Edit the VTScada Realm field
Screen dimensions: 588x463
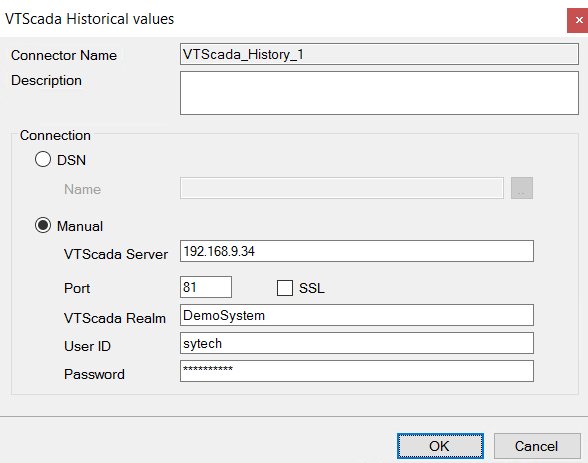[x=357, y=315]
